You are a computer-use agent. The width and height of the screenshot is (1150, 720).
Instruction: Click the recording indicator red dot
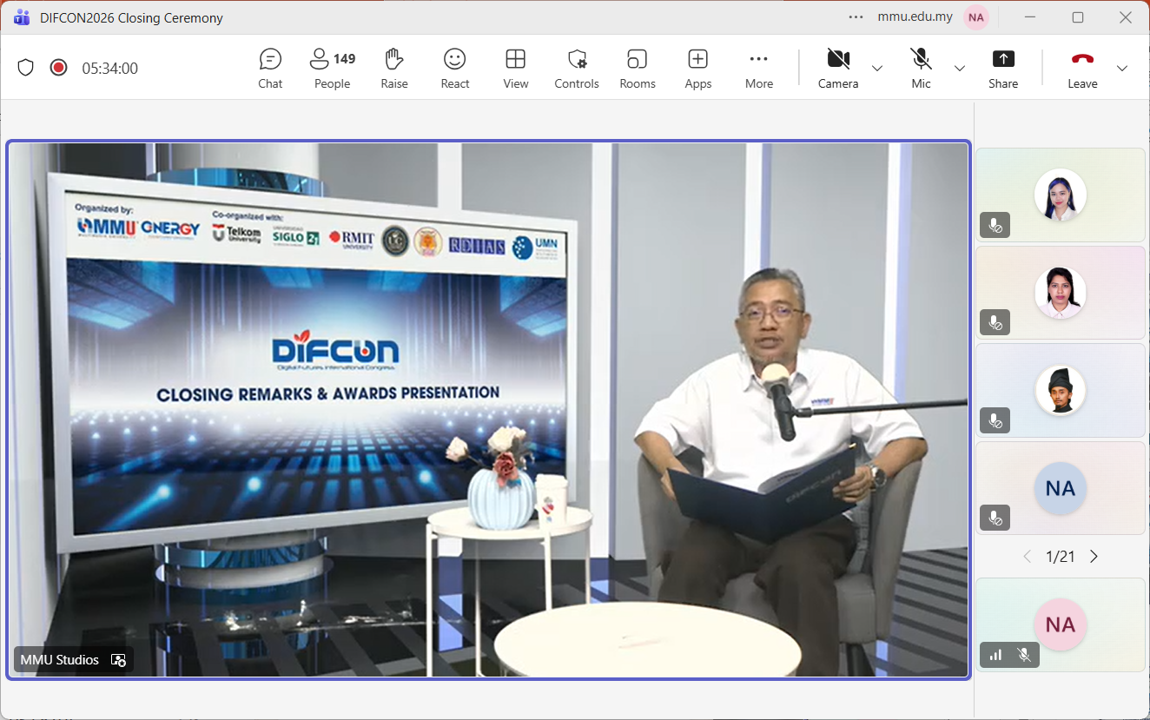[59, 67]
